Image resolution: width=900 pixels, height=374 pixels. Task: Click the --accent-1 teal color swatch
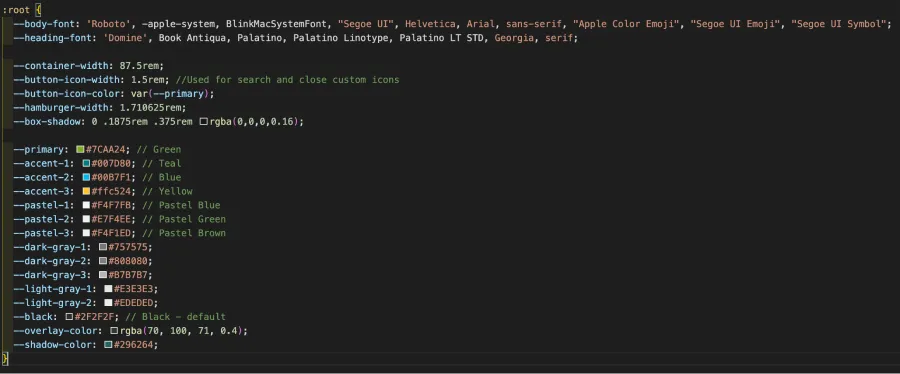(86, 163)
